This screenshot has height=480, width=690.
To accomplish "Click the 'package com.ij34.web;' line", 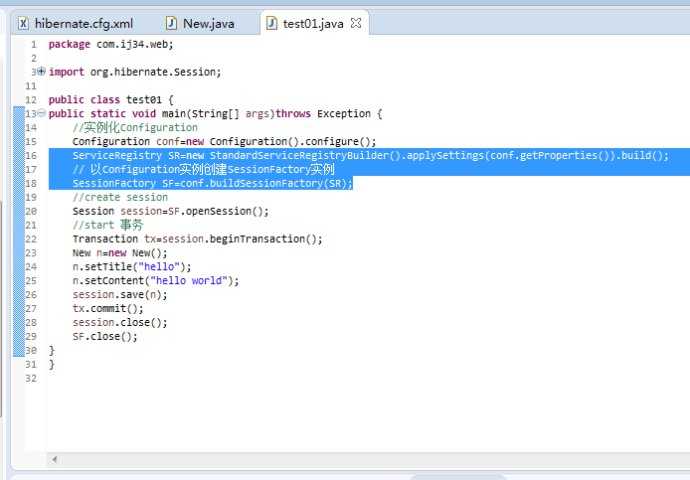I will 111,44.
